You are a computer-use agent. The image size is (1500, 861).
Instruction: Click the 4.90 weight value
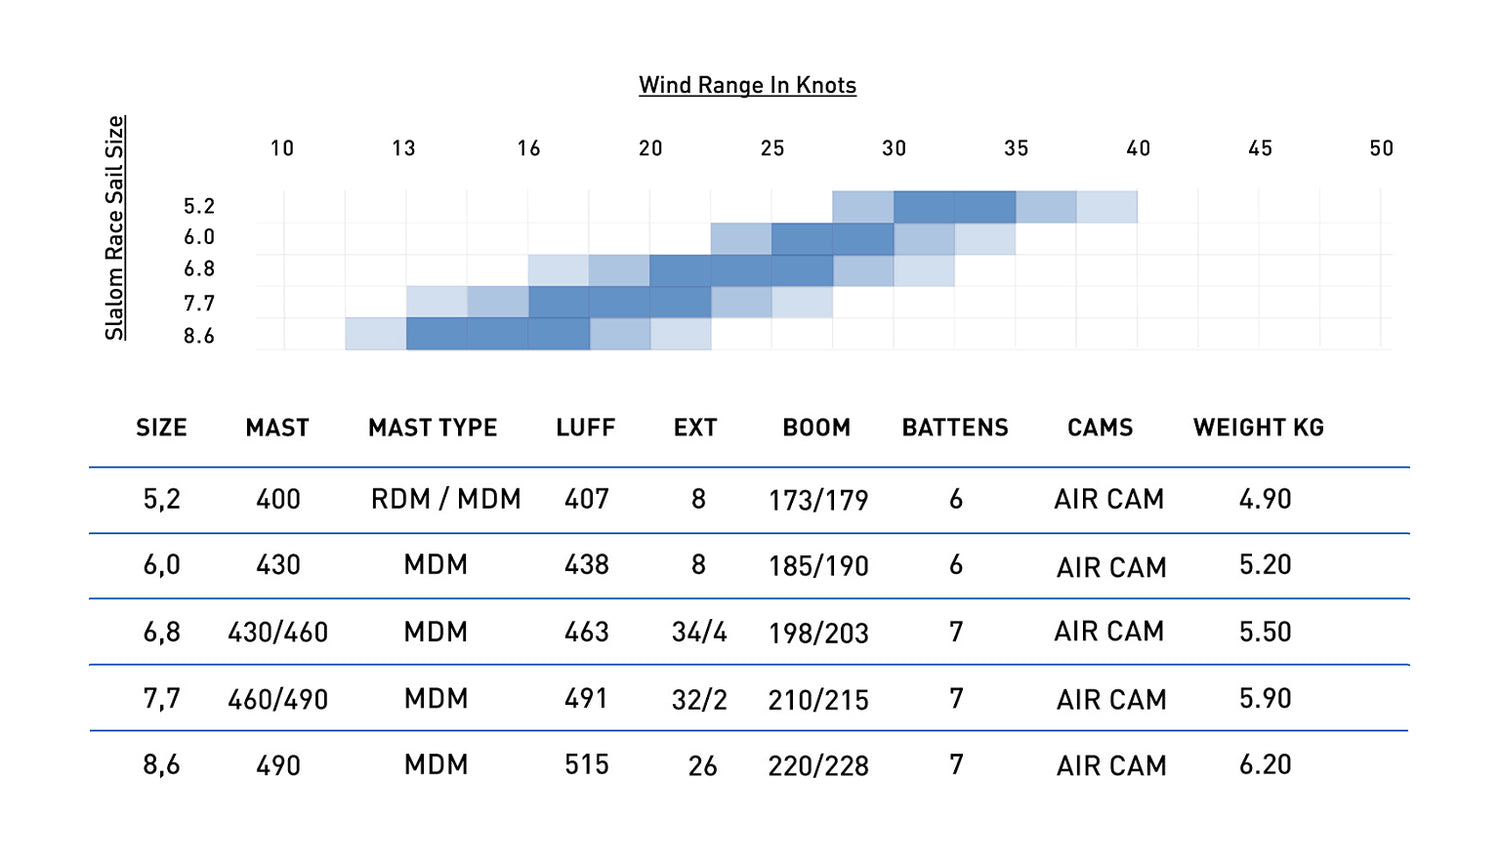point(1265,499)
